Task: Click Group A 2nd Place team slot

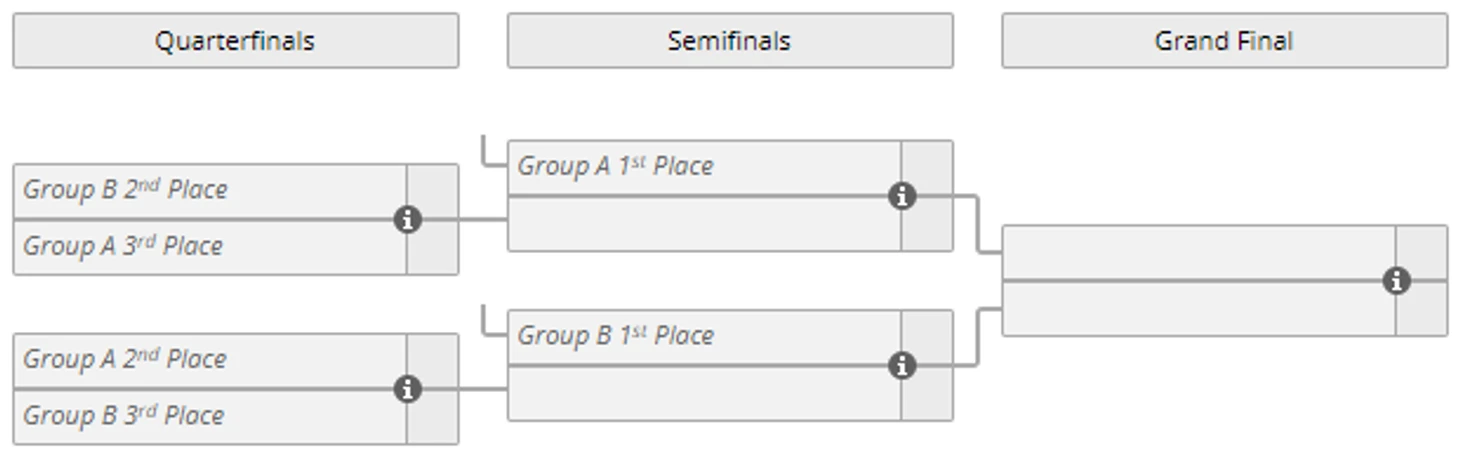Action: coord(210,360)
